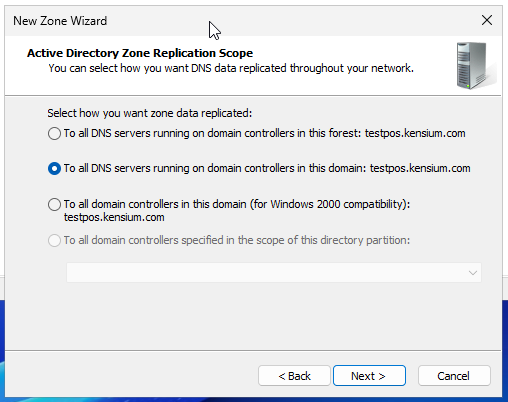Viewport: 508px width, 402px height.
Task: Click the 'in this forest' option label text
Action: (264, 133)
